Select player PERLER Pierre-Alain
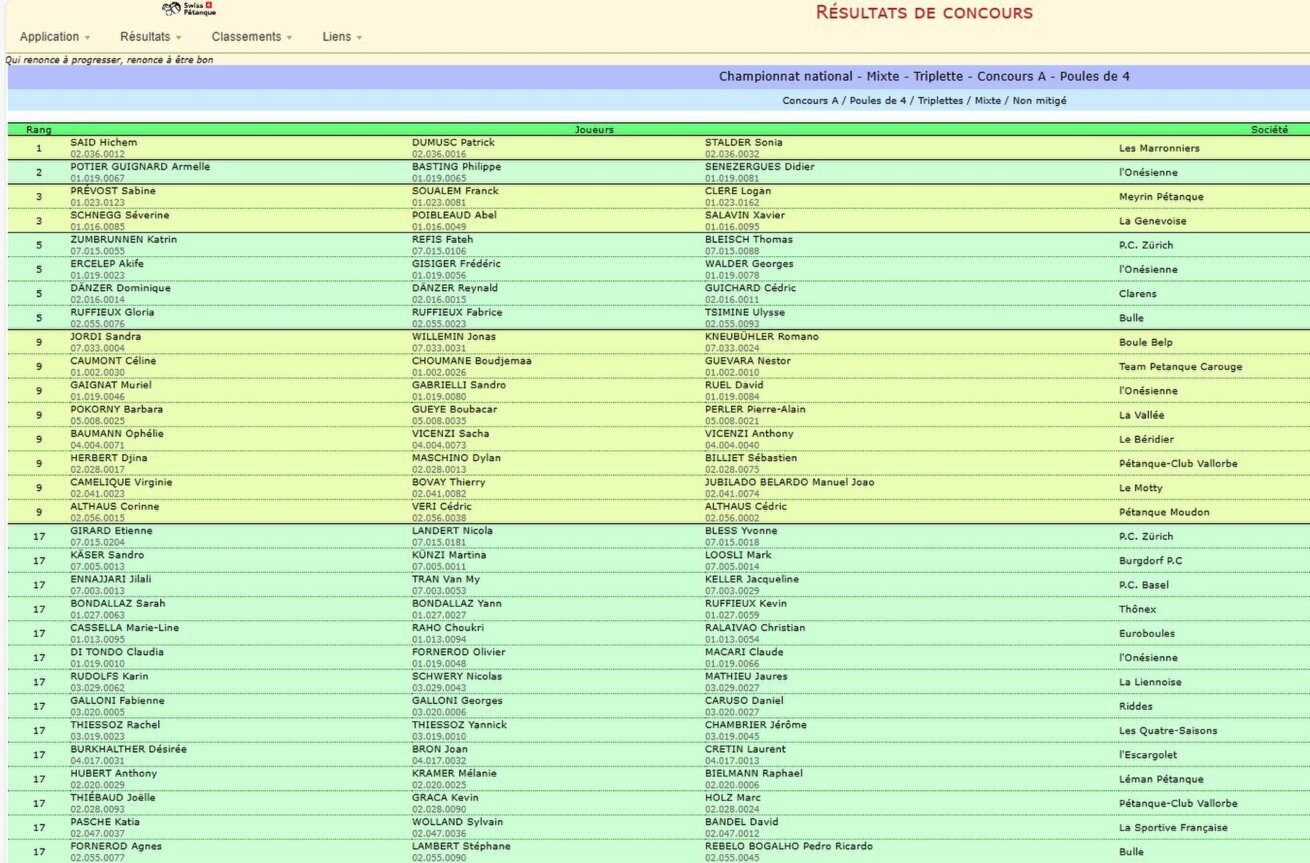This screenshot has width=1310, height=863. point(755,409)
